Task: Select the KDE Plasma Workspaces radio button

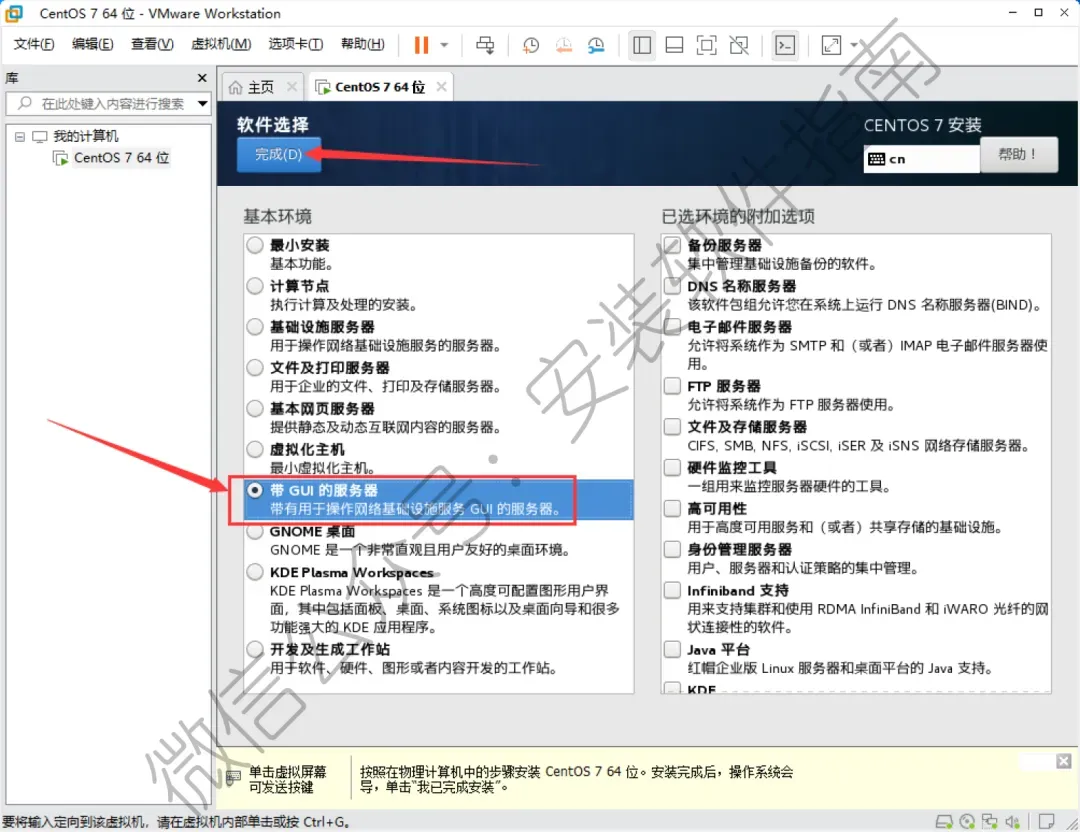Action: [255, 572]
